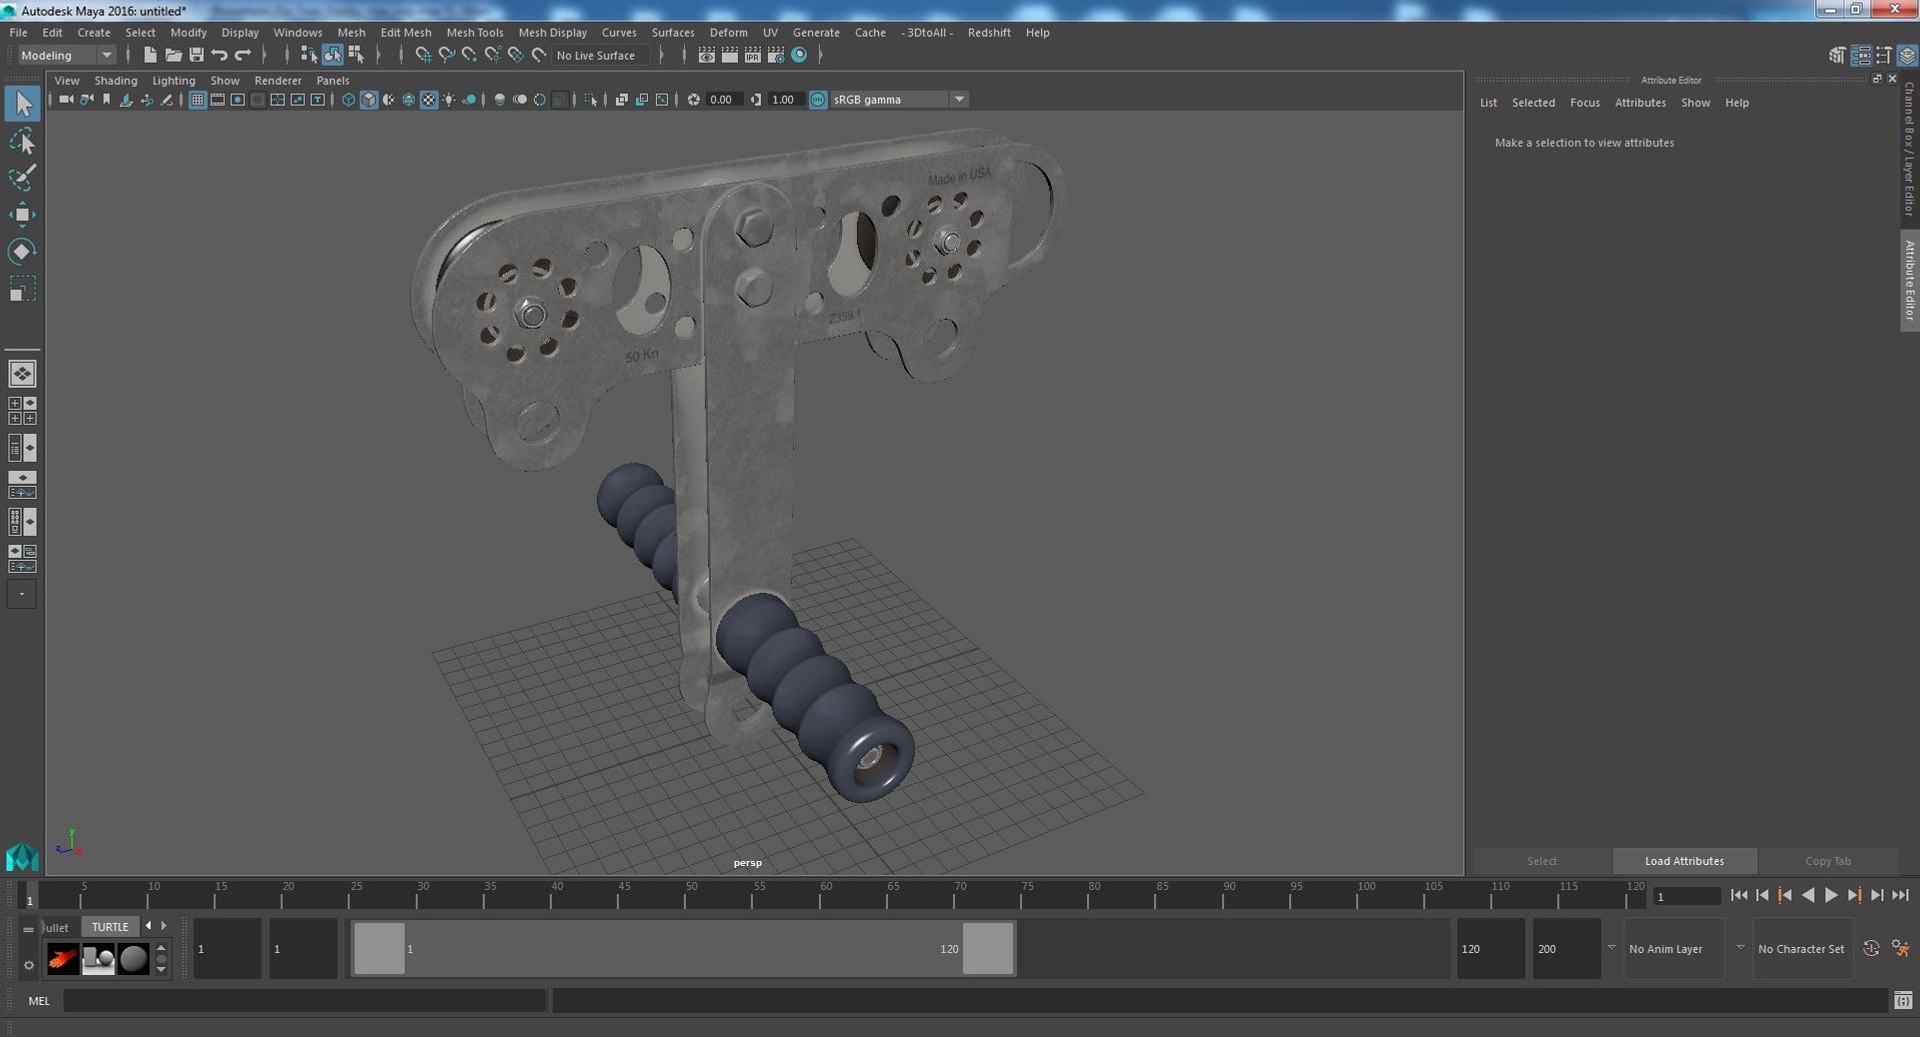Viewport: 1920px width, 1037px height.
Task: Select the TURTLE shelf tab
Action: (110, 927)
